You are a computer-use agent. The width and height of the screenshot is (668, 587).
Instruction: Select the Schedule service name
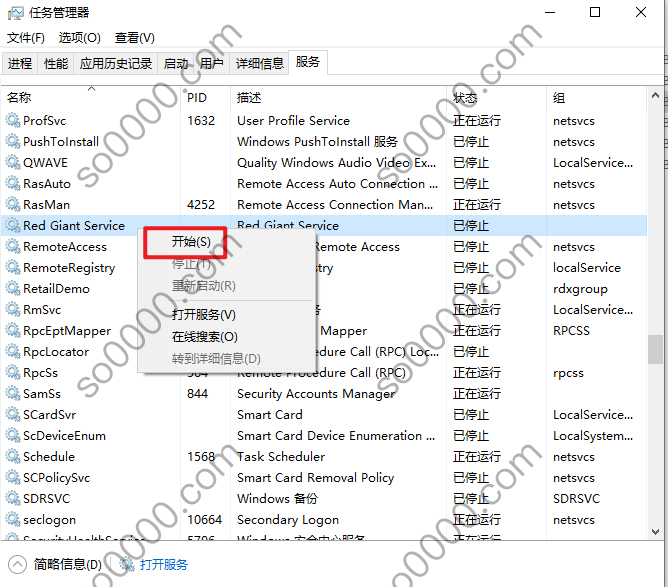(x=49, y=457)
